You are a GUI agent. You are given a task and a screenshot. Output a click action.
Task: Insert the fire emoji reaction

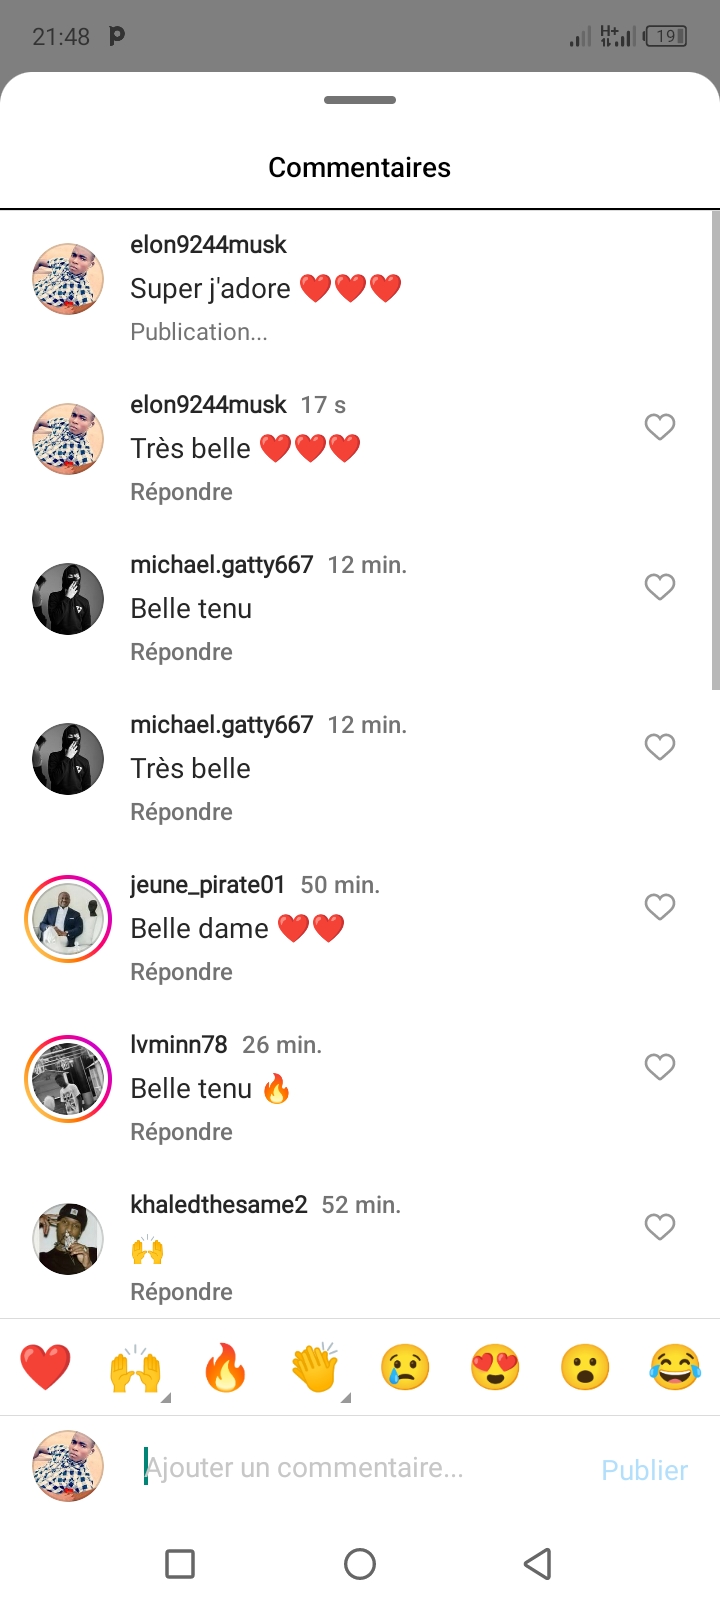click(x=225, y=1367)
